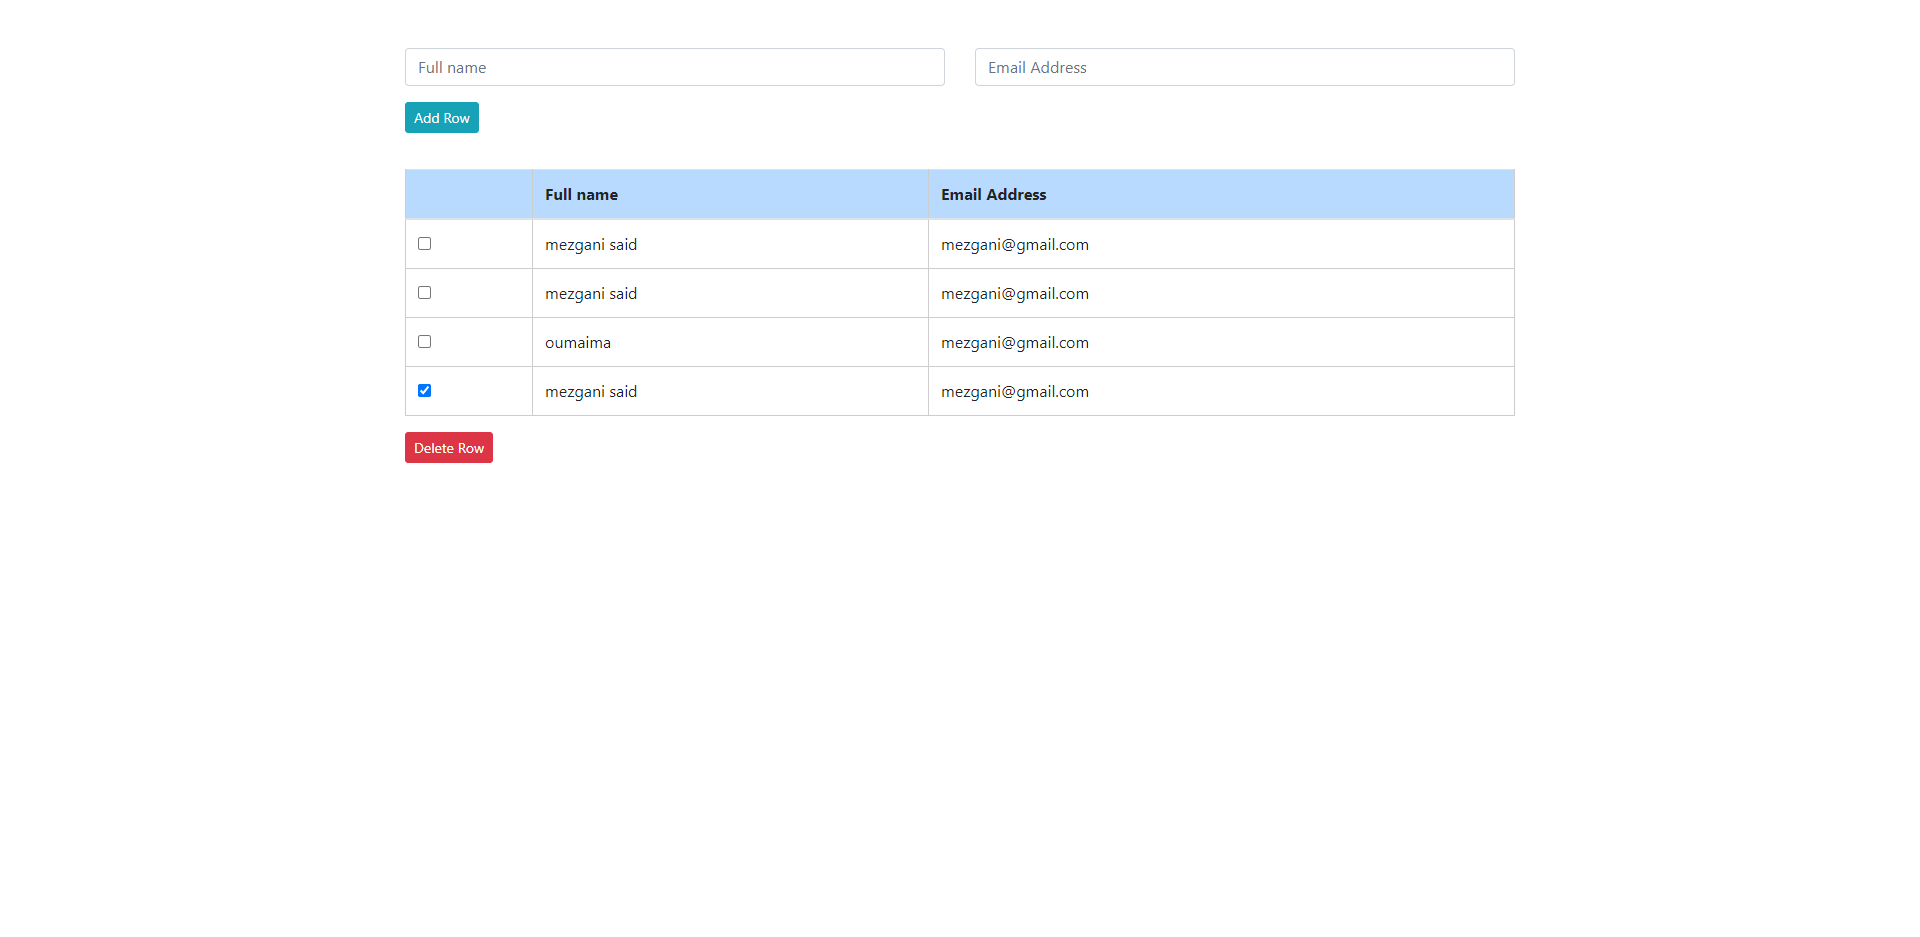Click the email address in the second table row
This screenshot has width=1920, height=937.
pos(1014,294)
